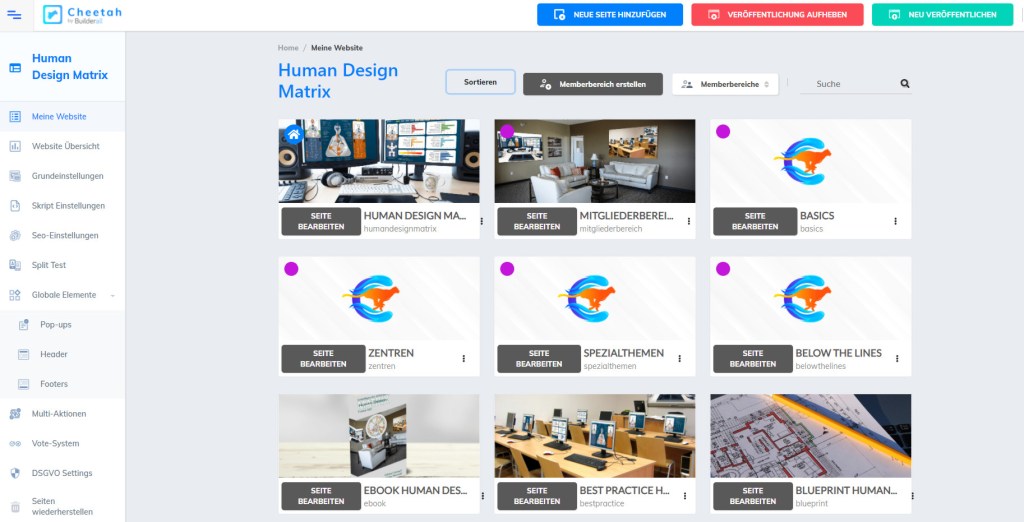Open DSGVO Settings shield item
This screenshot has width=1024, height=522.
(62, 473)
